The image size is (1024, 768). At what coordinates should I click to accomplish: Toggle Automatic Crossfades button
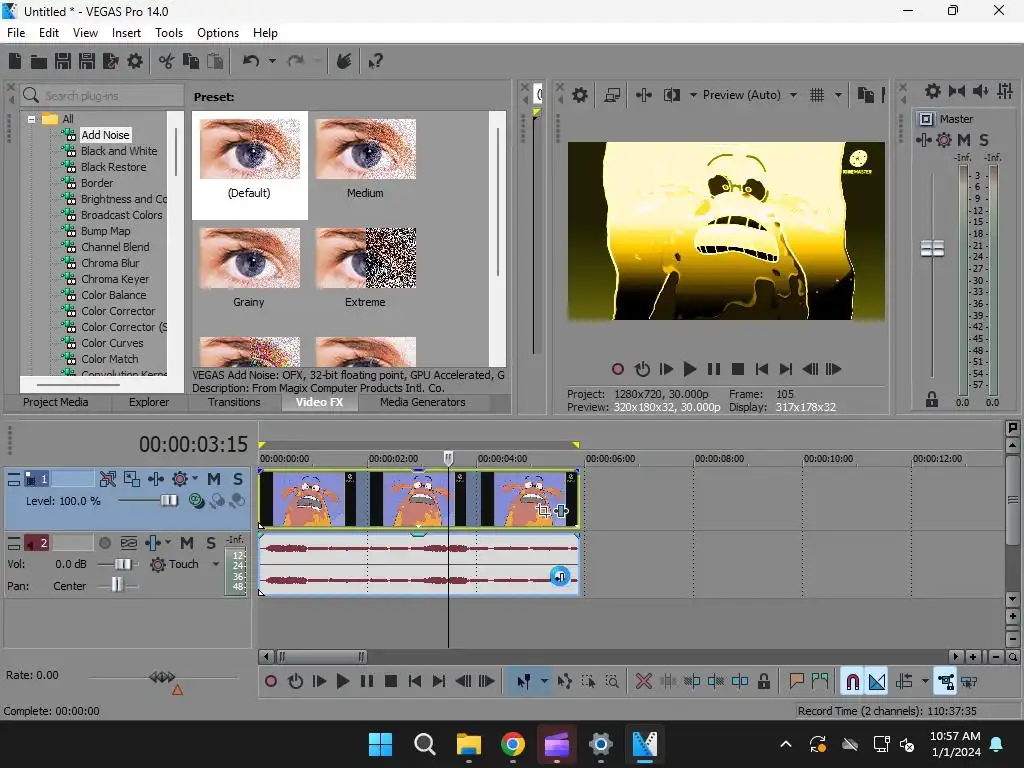pyautogui.click(x=877, y=682)
